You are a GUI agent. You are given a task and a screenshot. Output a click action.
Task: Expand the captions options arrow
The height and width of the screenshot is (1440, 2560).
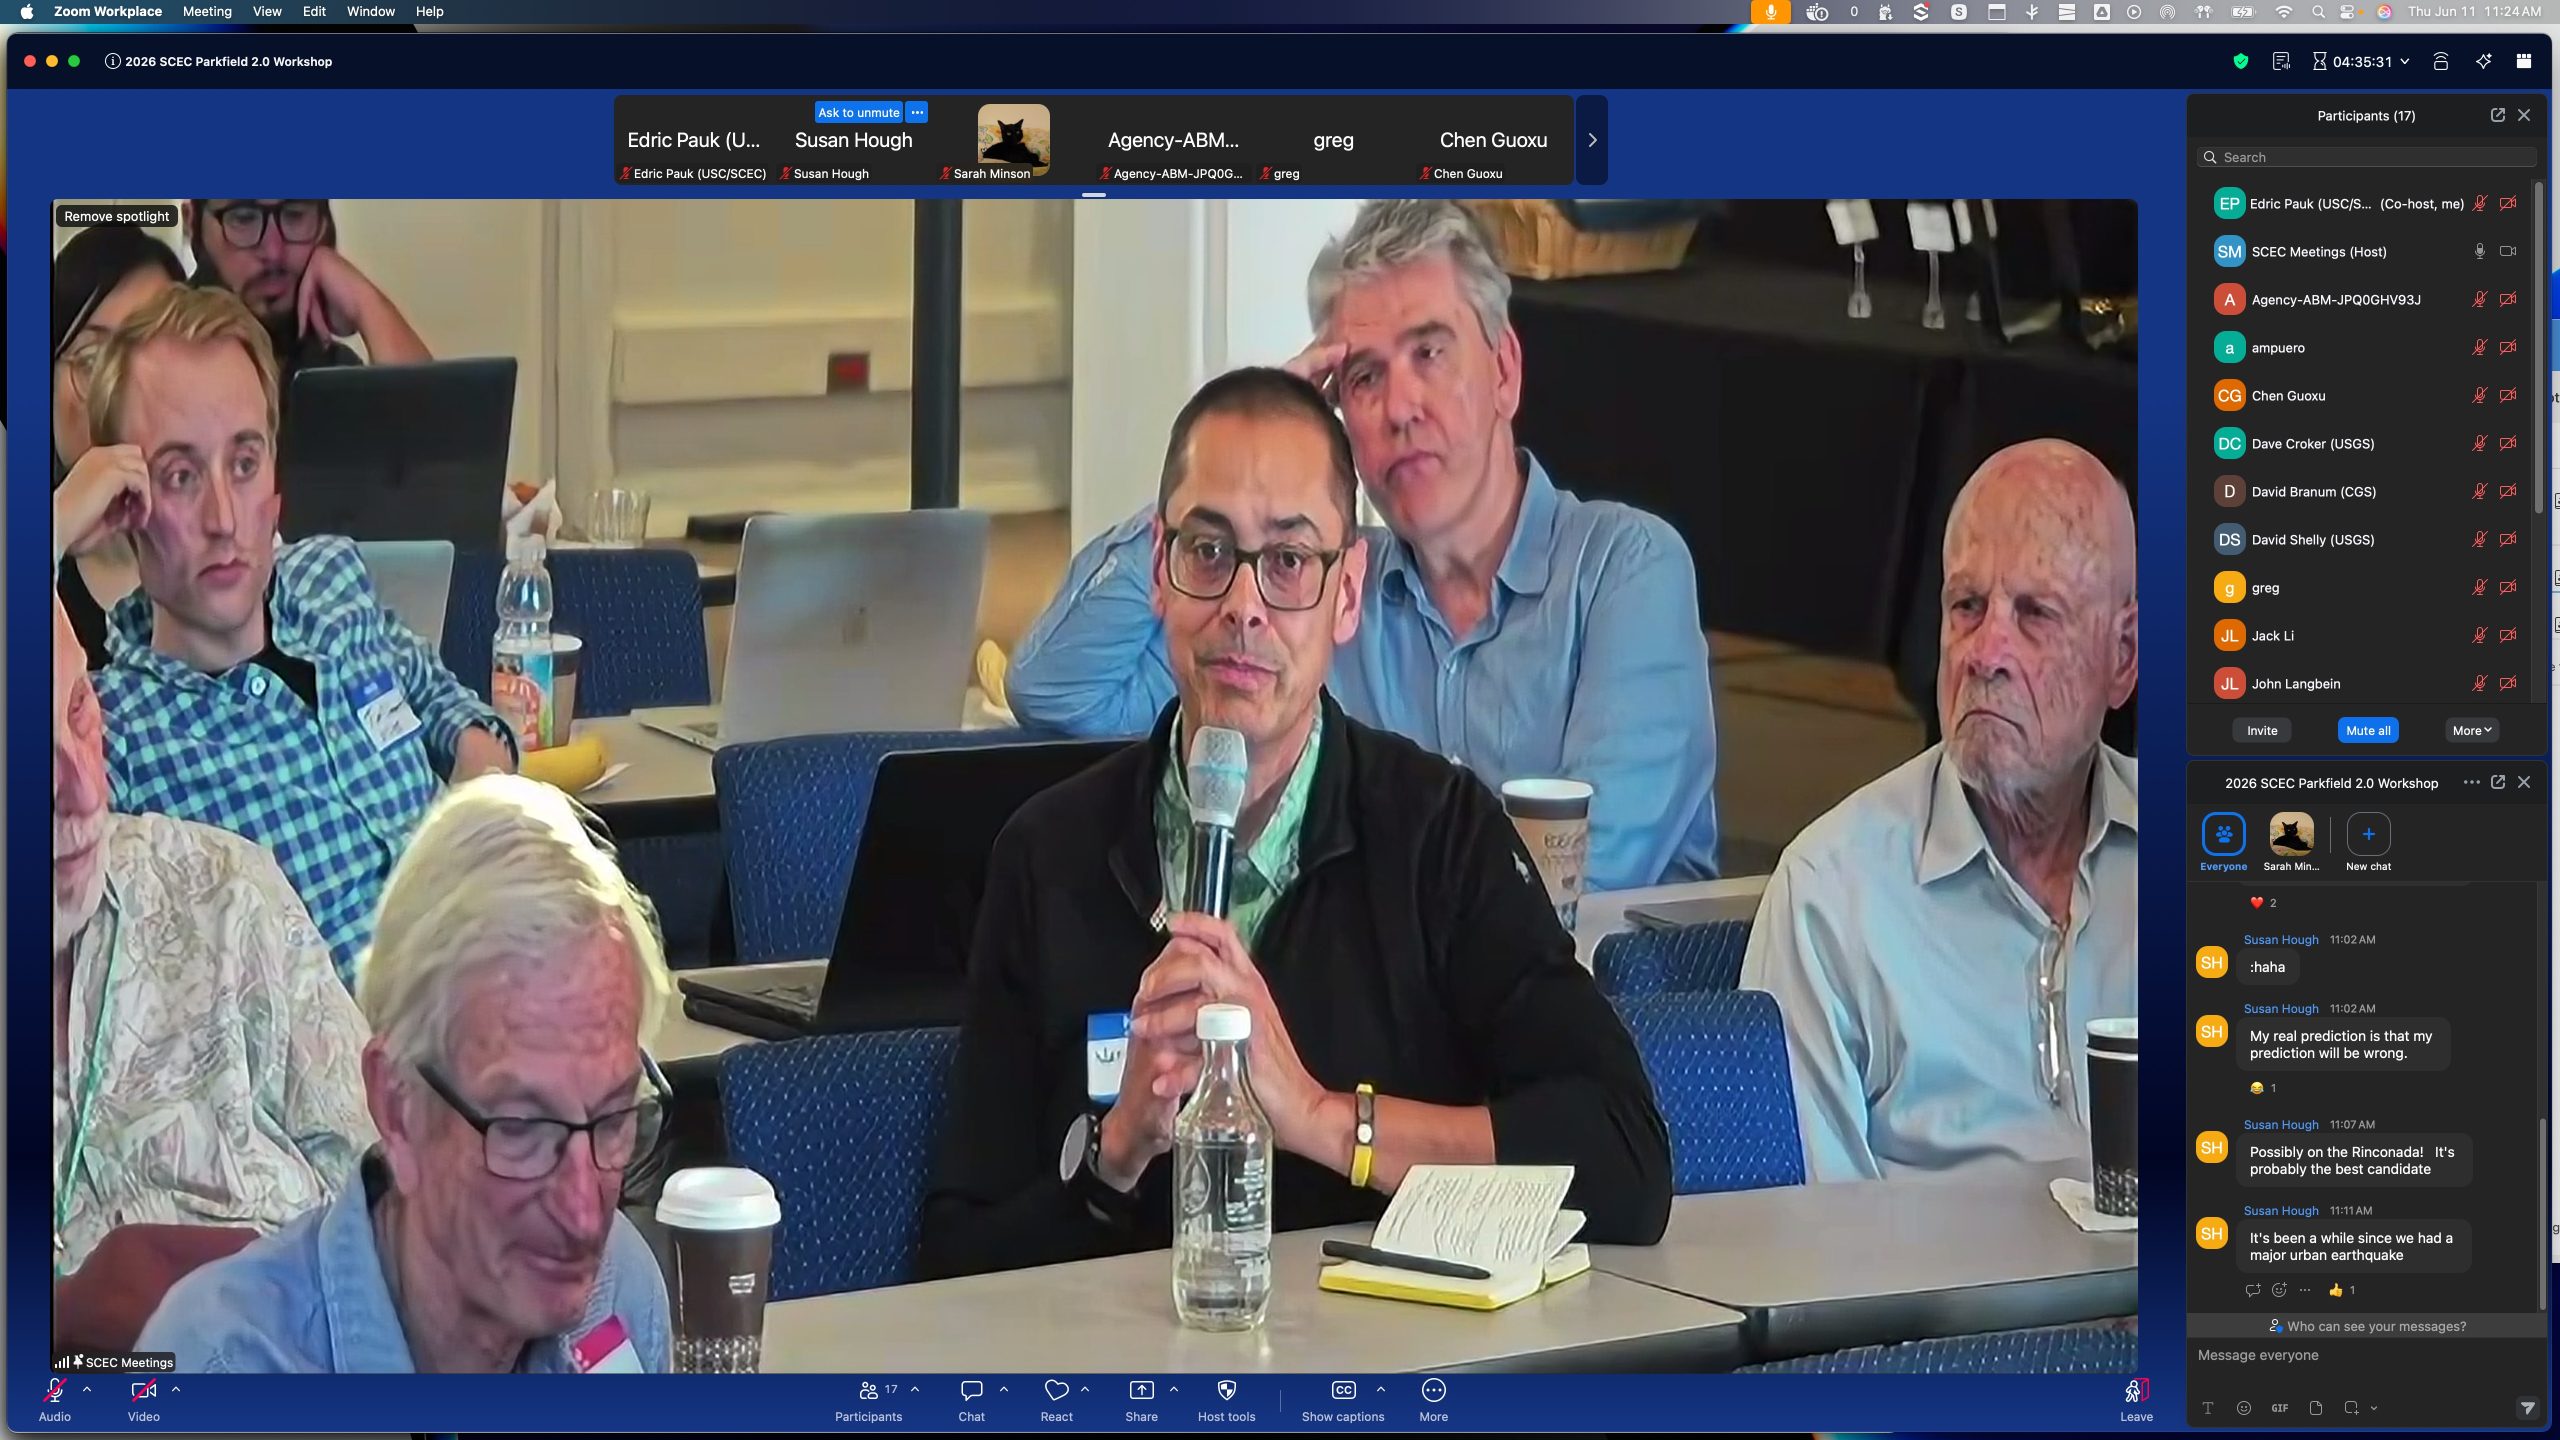click(1381, 1389)
